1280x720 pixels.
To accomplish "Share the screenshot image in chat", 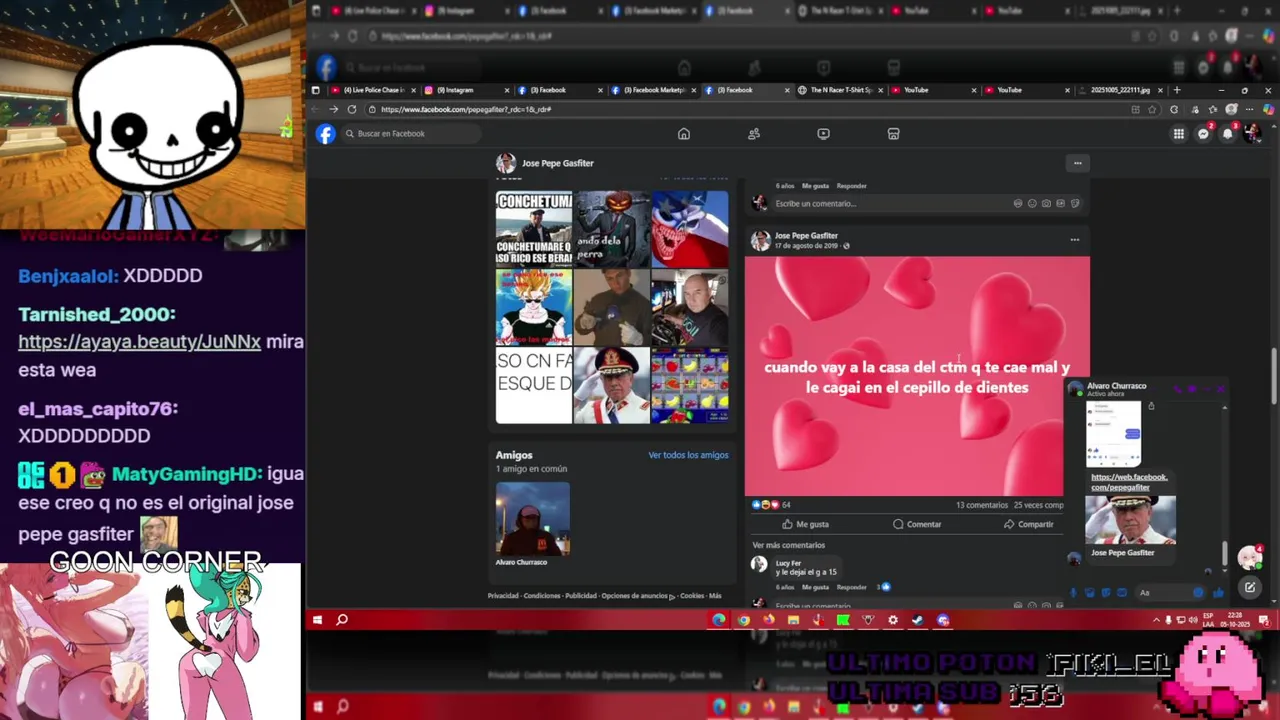I will 1151,406.
